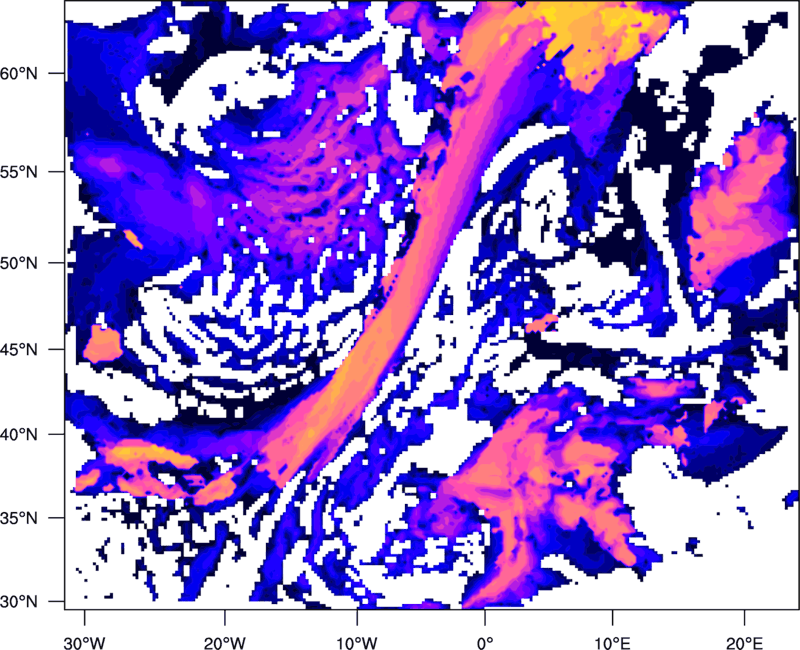Image resolution: width=800 pixels, height=650 pixels.
Task: Click the 20°W longitude label
Action: 224,643
